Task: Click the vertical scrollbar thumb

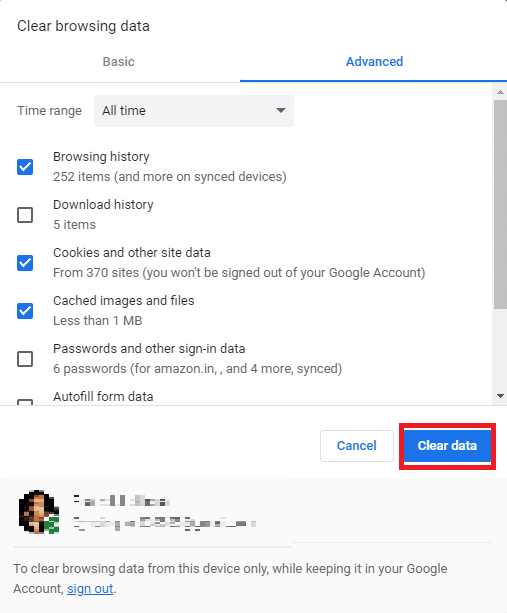Action: [500, 204]
